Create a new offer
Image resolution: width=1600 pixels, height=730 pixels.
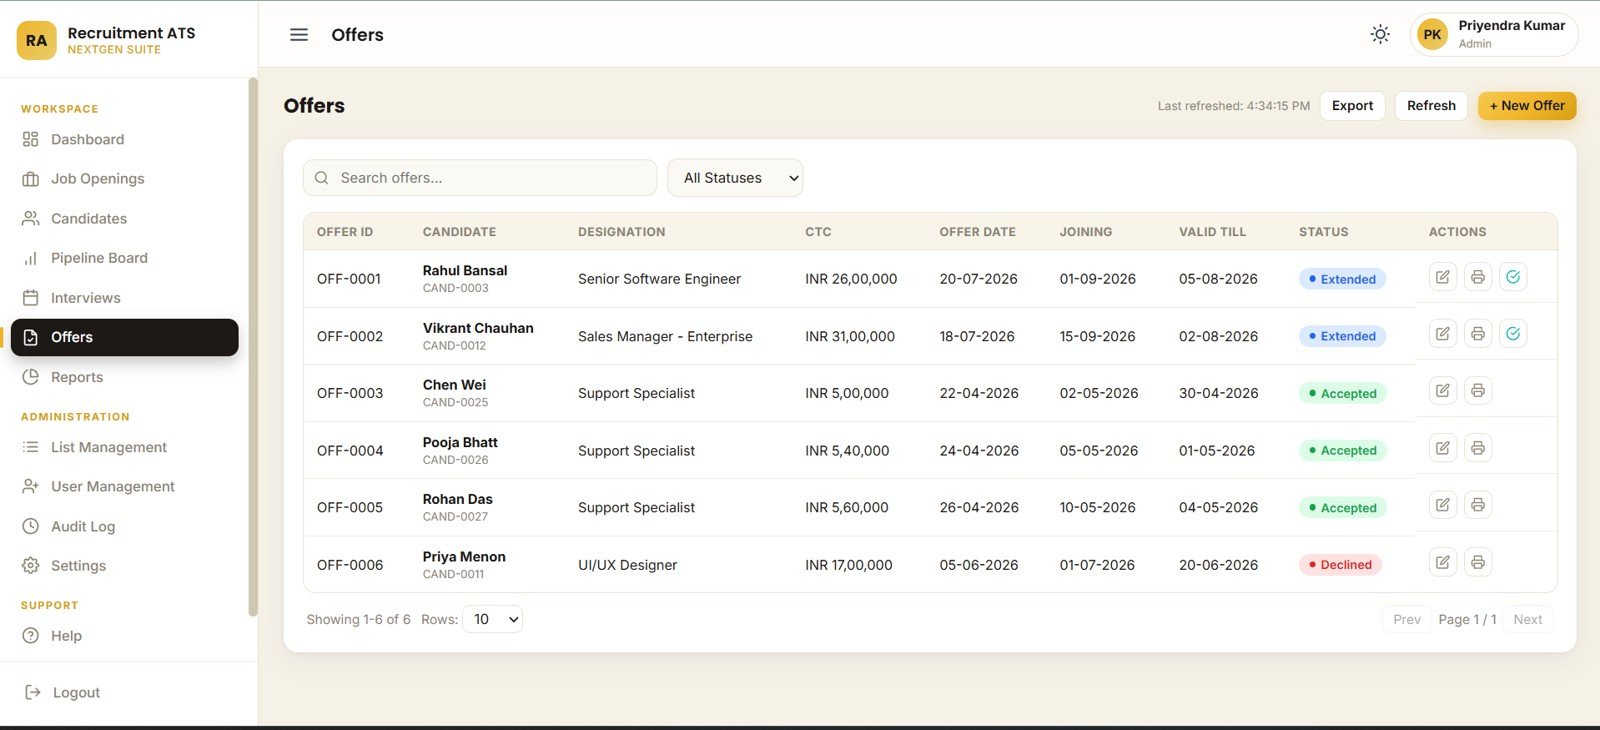[x=1527, y=106]
